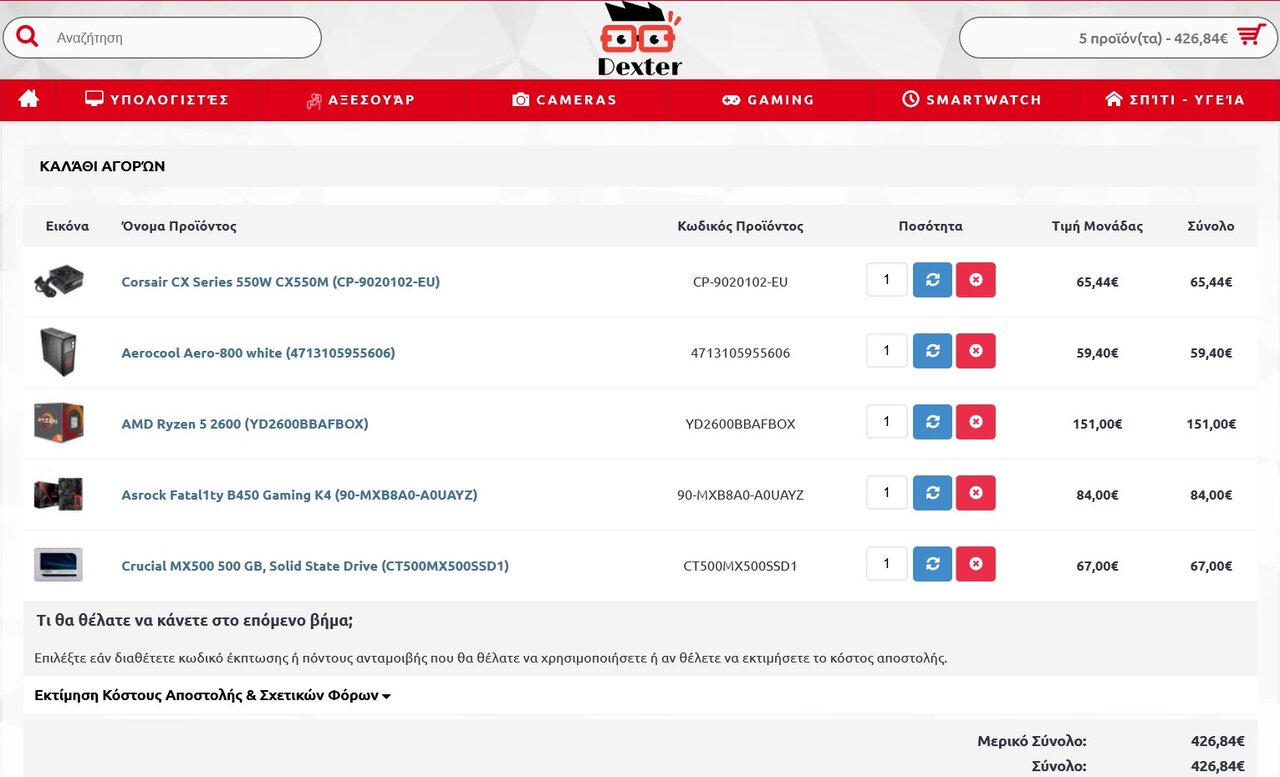Click Τιμή Μονάδας column header

click(x=1097, y=226)
